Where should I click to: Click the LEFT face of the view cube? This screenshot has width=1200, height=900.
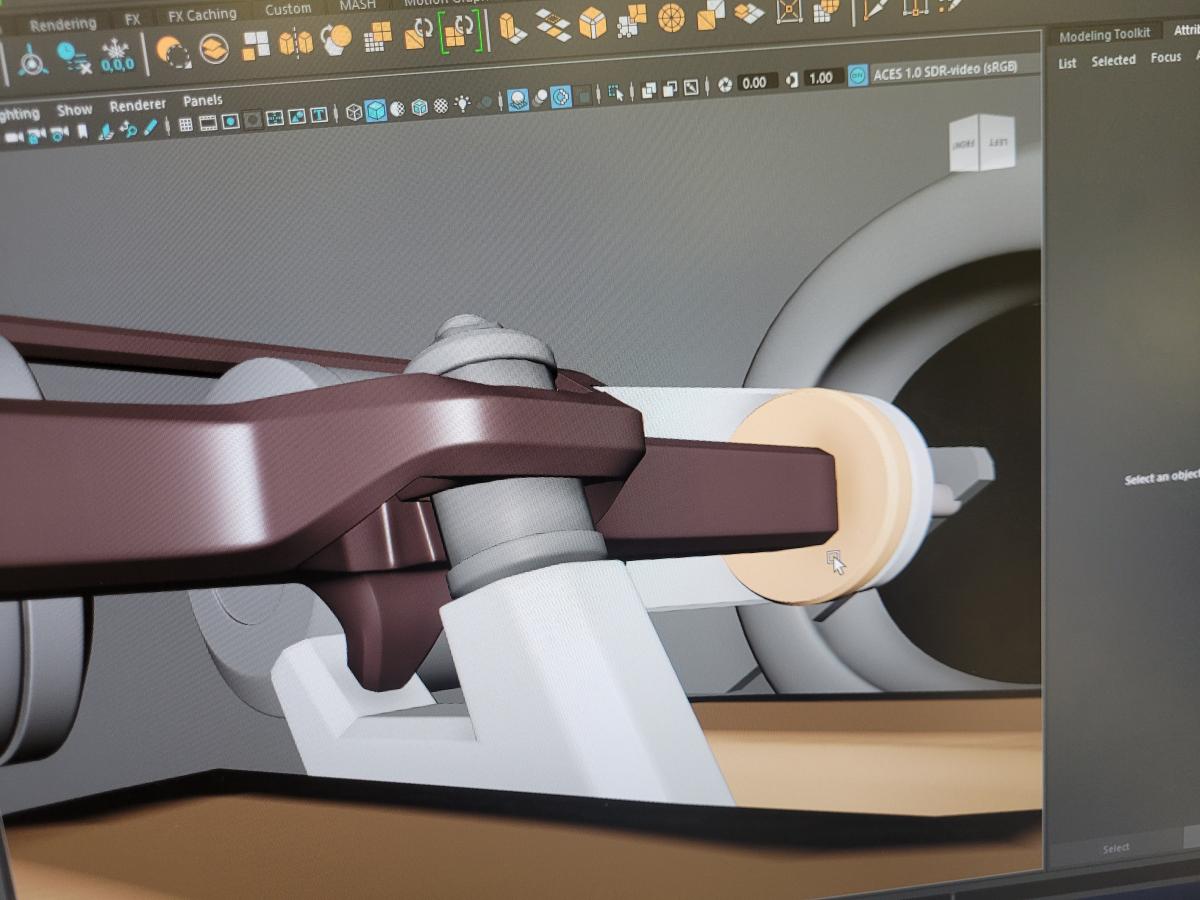(x=997, y=142)
